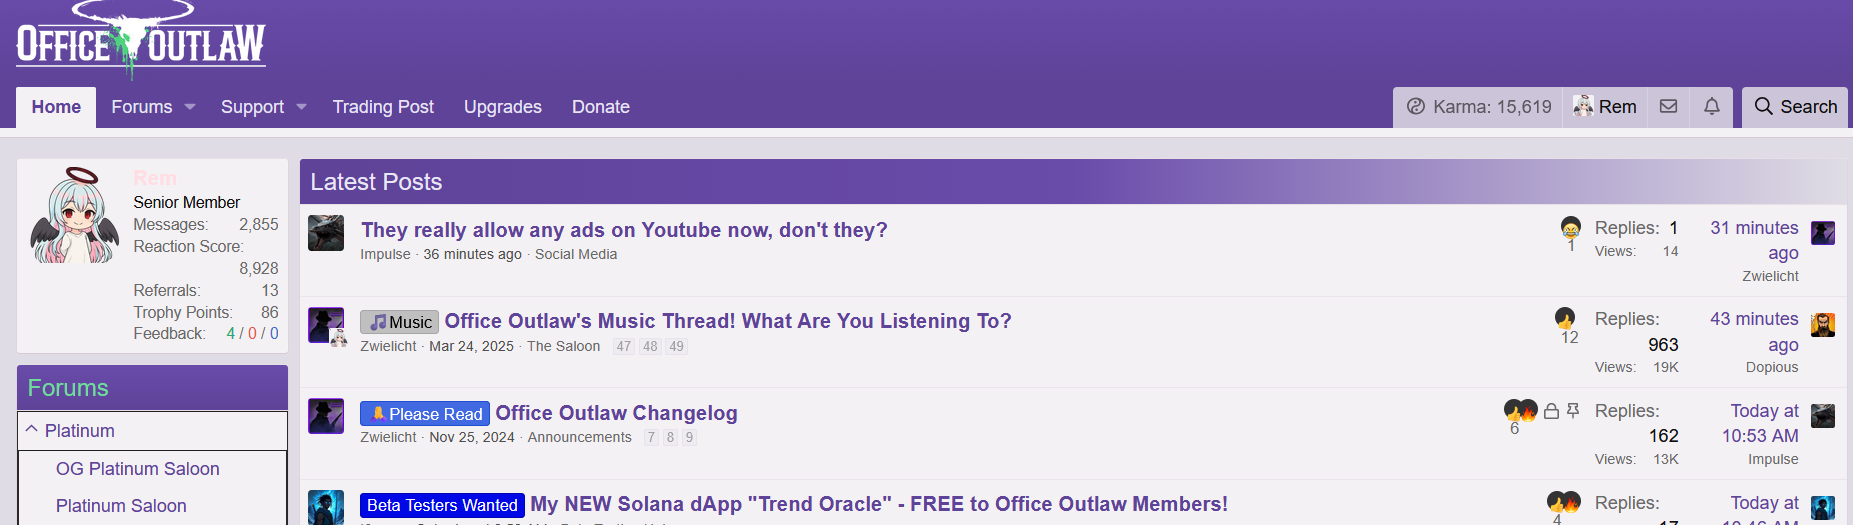
Task: Click the Please Read prefix badge
Action: (x=425, y=414)
